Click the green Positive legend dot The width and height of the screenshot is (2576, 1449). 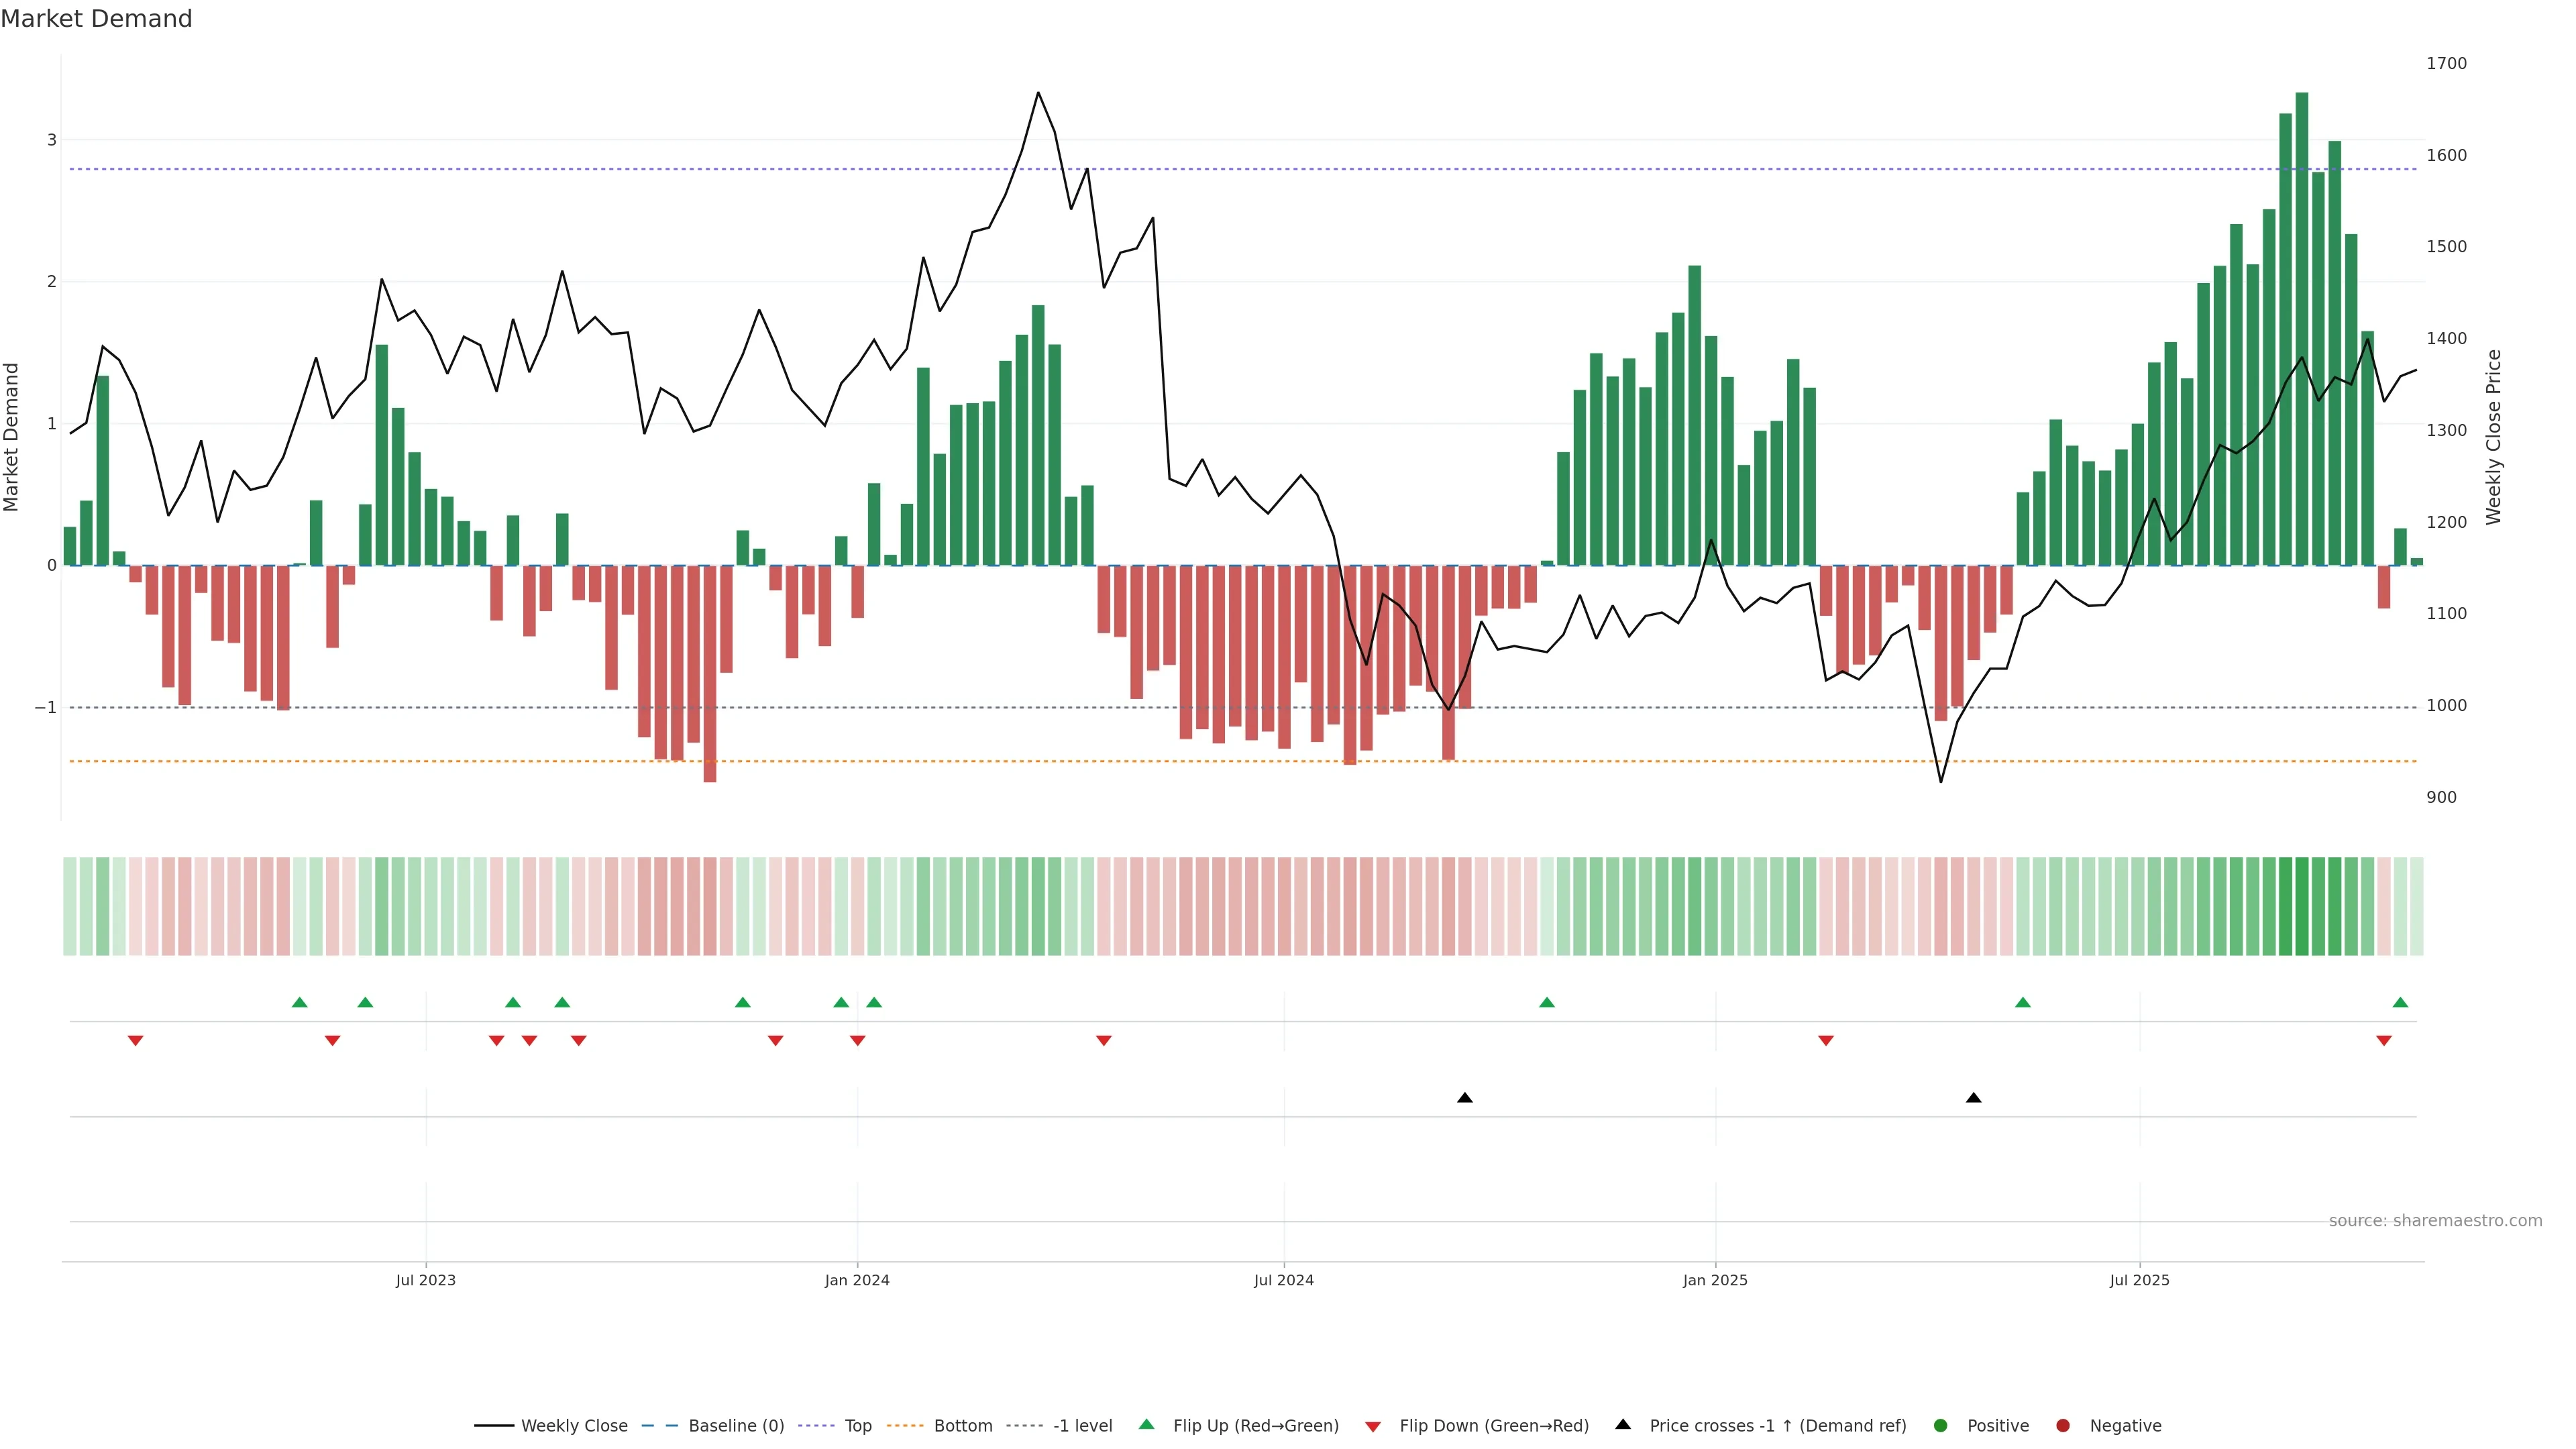(1940, 1425)
